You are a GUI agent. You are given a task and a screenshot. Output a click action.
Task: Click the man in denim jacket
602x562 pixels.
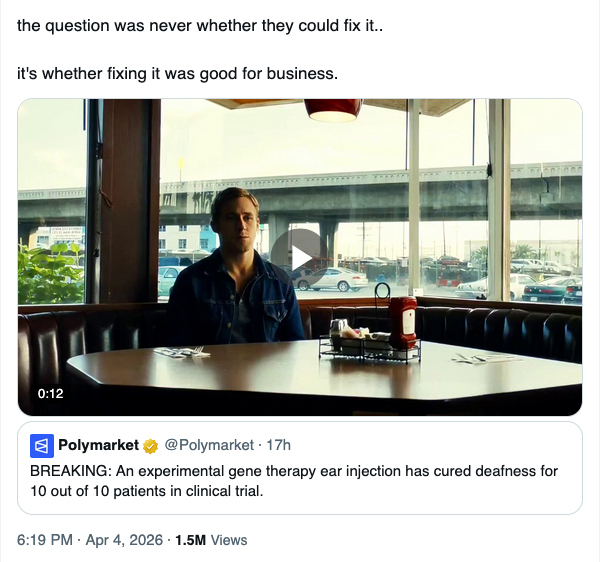235,280
